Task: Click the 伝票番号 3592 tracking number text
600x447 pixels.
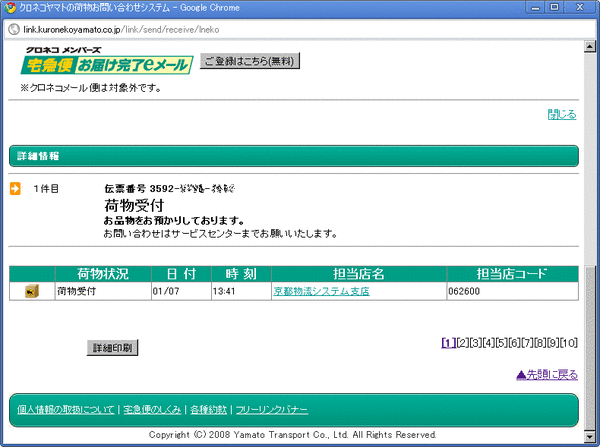Action: click(170, 189)
